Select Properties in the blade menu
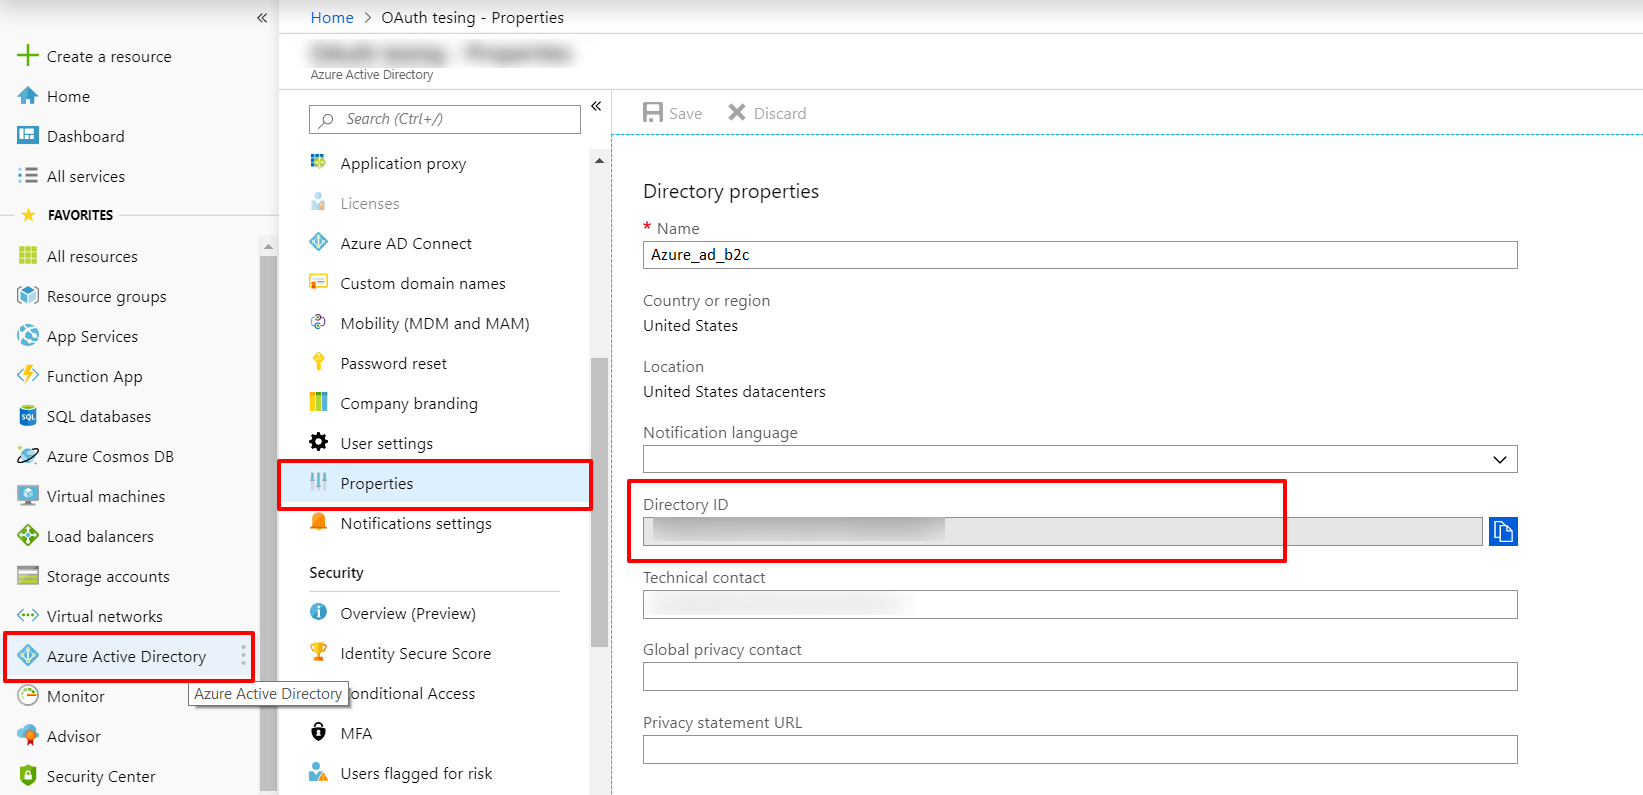1643x795 pixels. 435,484
